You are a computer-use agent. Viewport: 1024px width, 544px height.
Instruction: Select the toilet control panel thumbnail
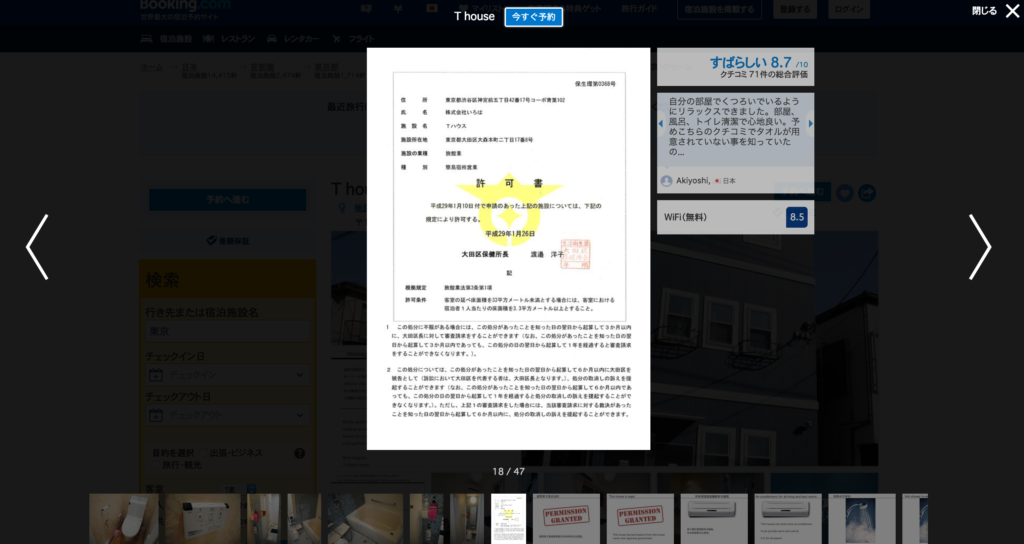[203, 518]
